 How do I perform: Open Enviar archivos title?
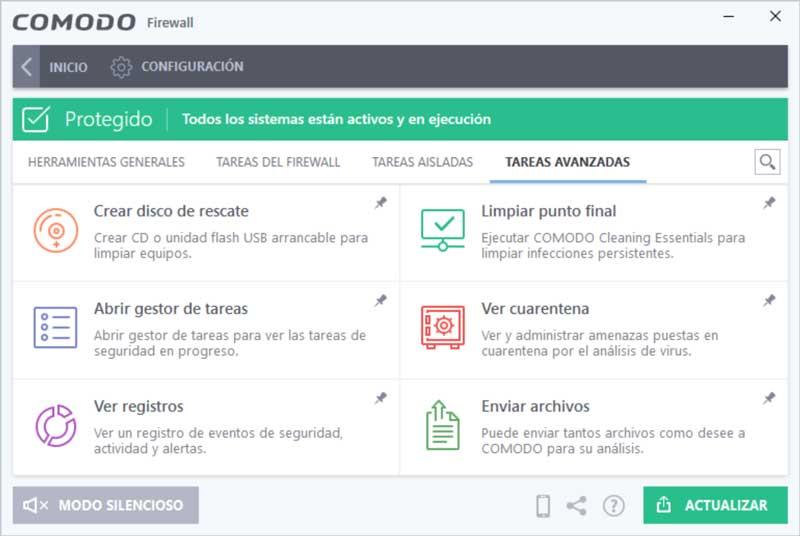coord(535,406)
